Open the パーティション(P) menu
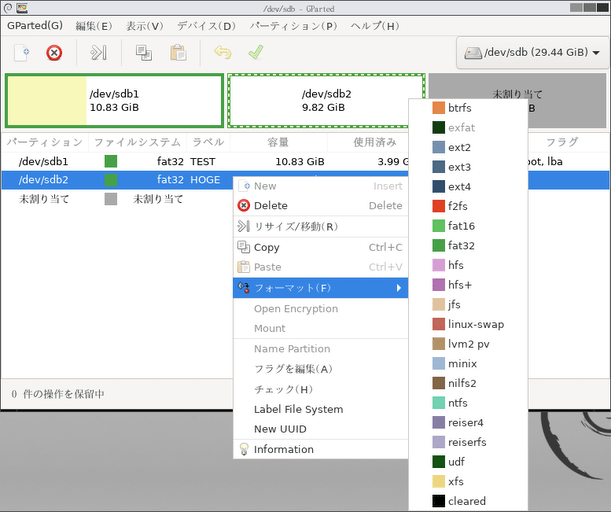 pyautogui.click(x=293, y=26)
